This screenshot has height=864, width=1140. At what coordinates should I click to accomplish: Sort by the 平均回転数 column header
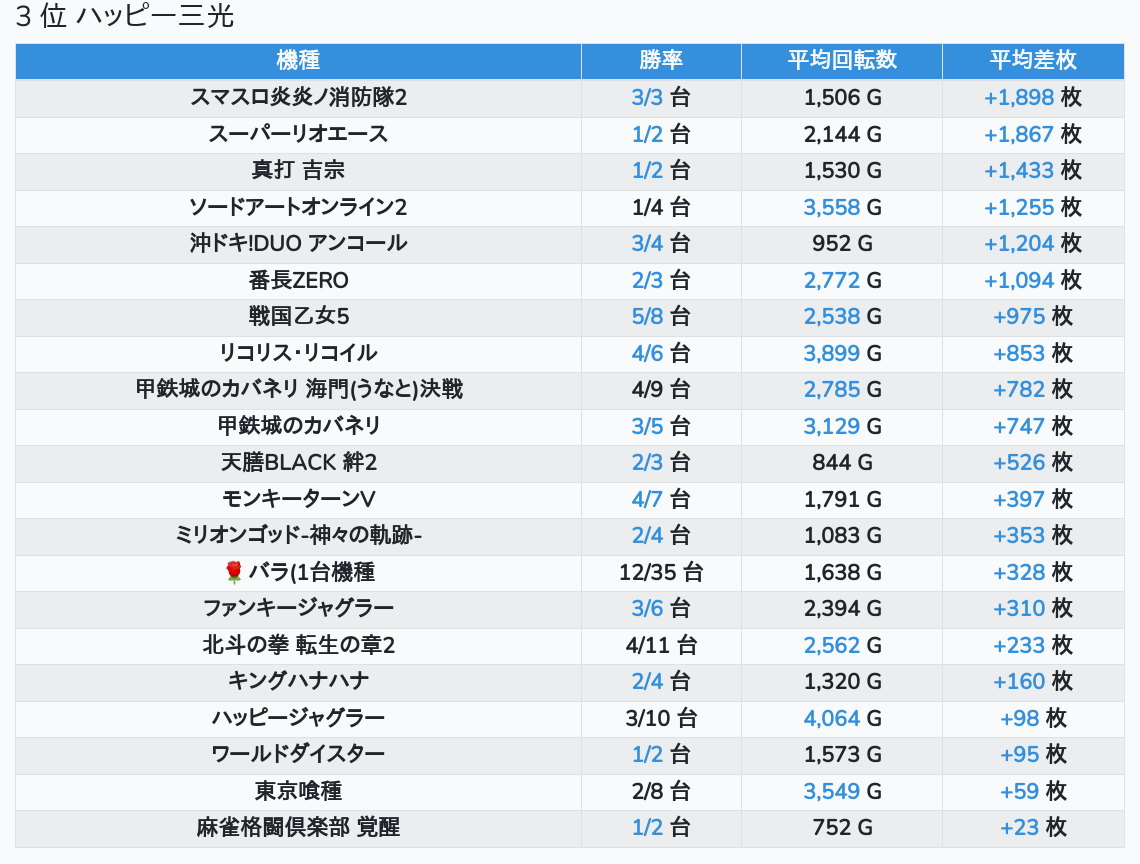pyautogui.click(x=842, y=60)
